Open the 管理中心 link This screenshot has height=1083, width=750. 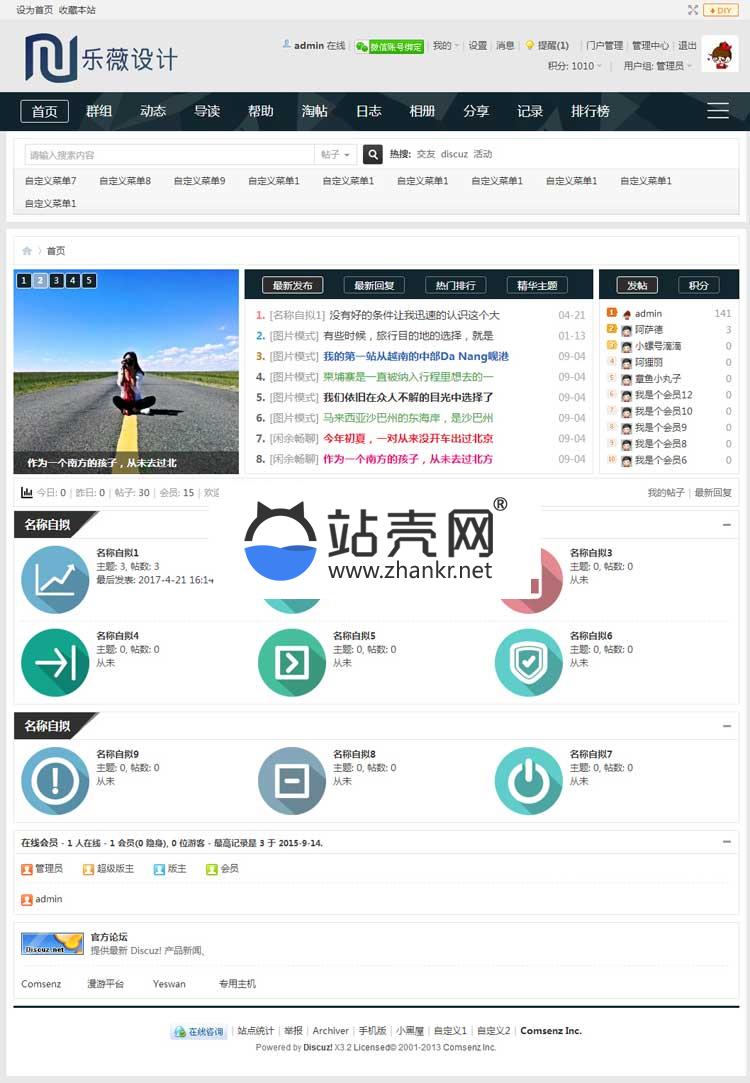pyautogui.click(x=651, y=46)
